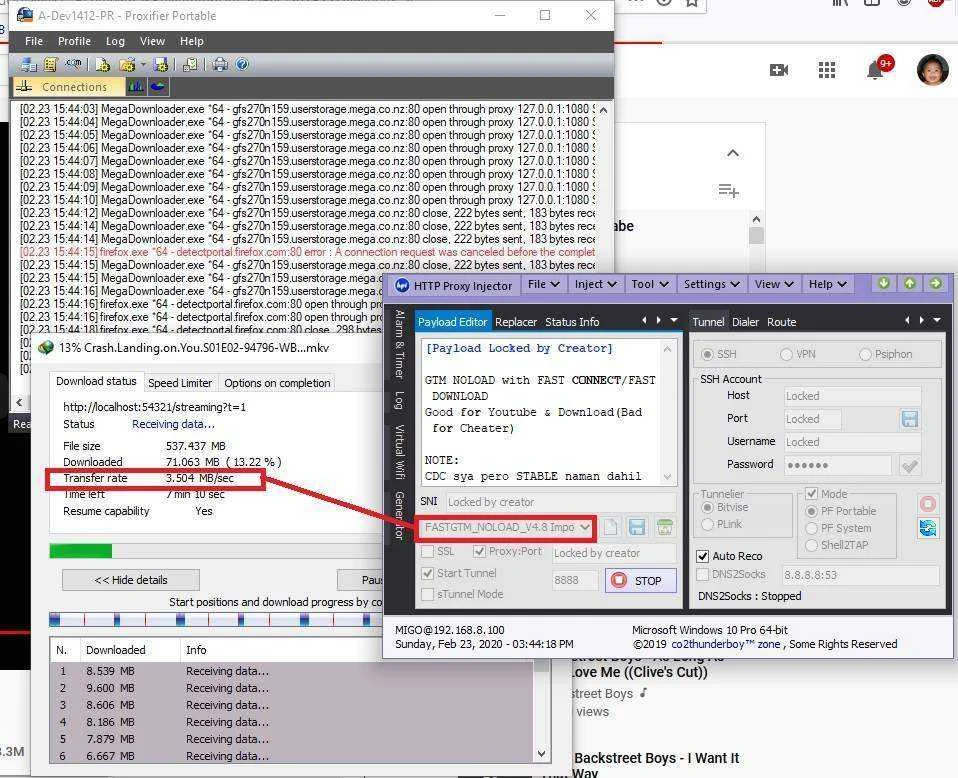This screenshot has width=958, height=778.
Task: Click the blue help question mark icon
Action: point(242,64)
